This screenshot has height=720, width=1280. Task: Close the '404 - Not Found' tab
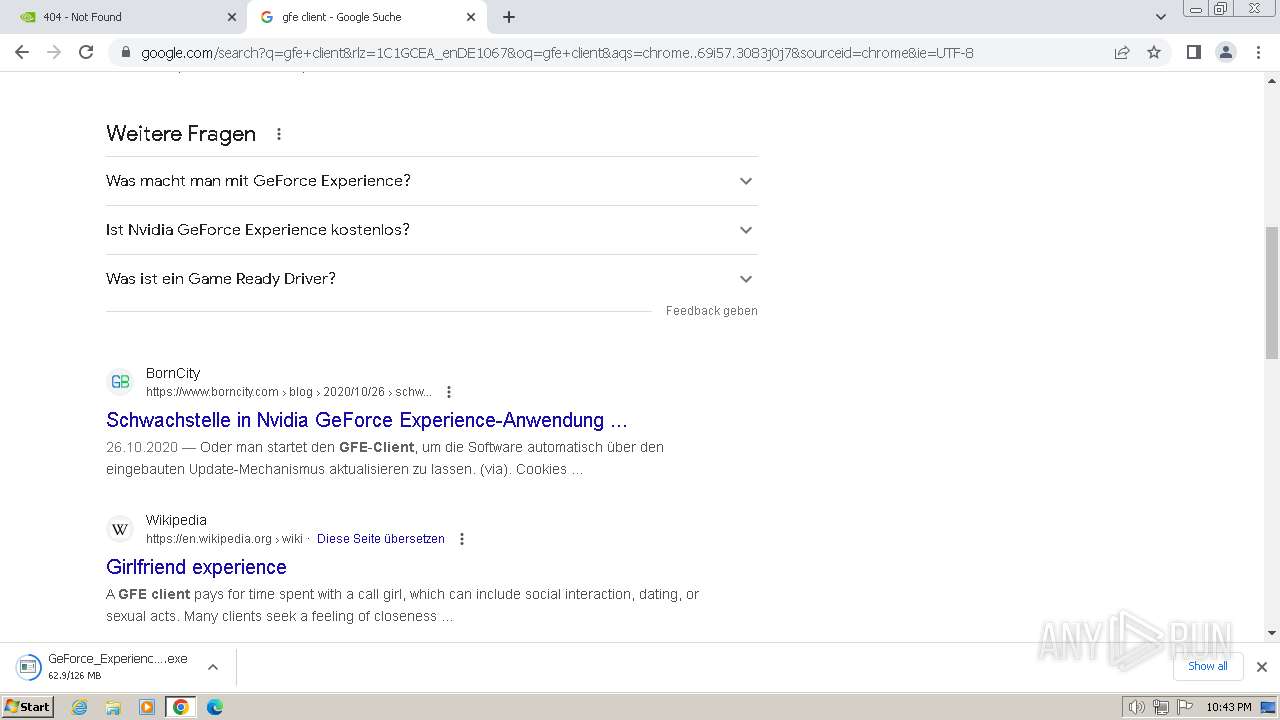[x=232, y=17]
